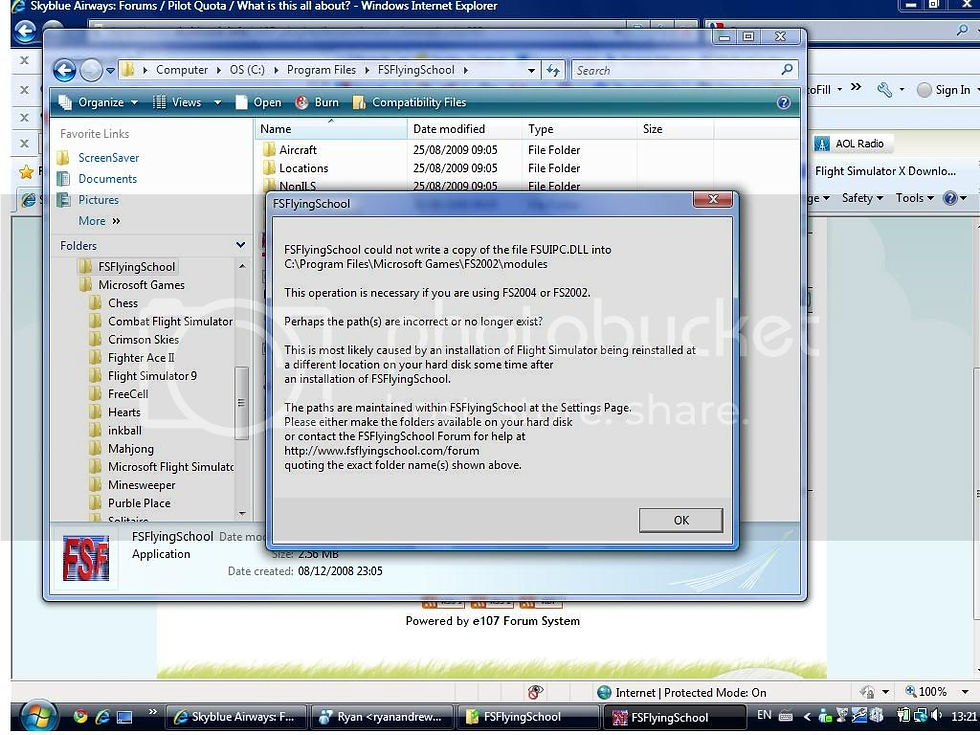Click the Burn toolbar button
This screenshot has height=735, width=980.
coord(317,102)
